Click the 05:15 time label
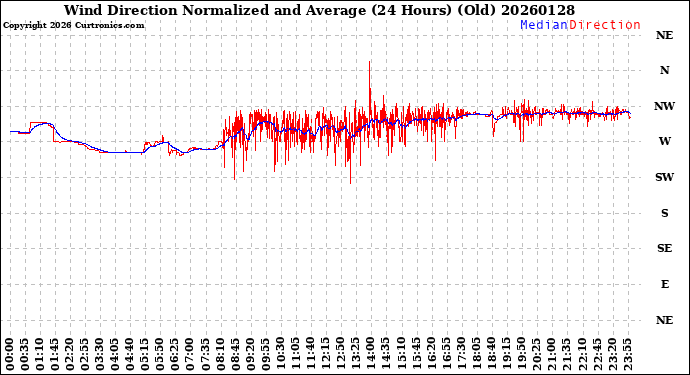This screenshot has width=690, height=375. 146,354
